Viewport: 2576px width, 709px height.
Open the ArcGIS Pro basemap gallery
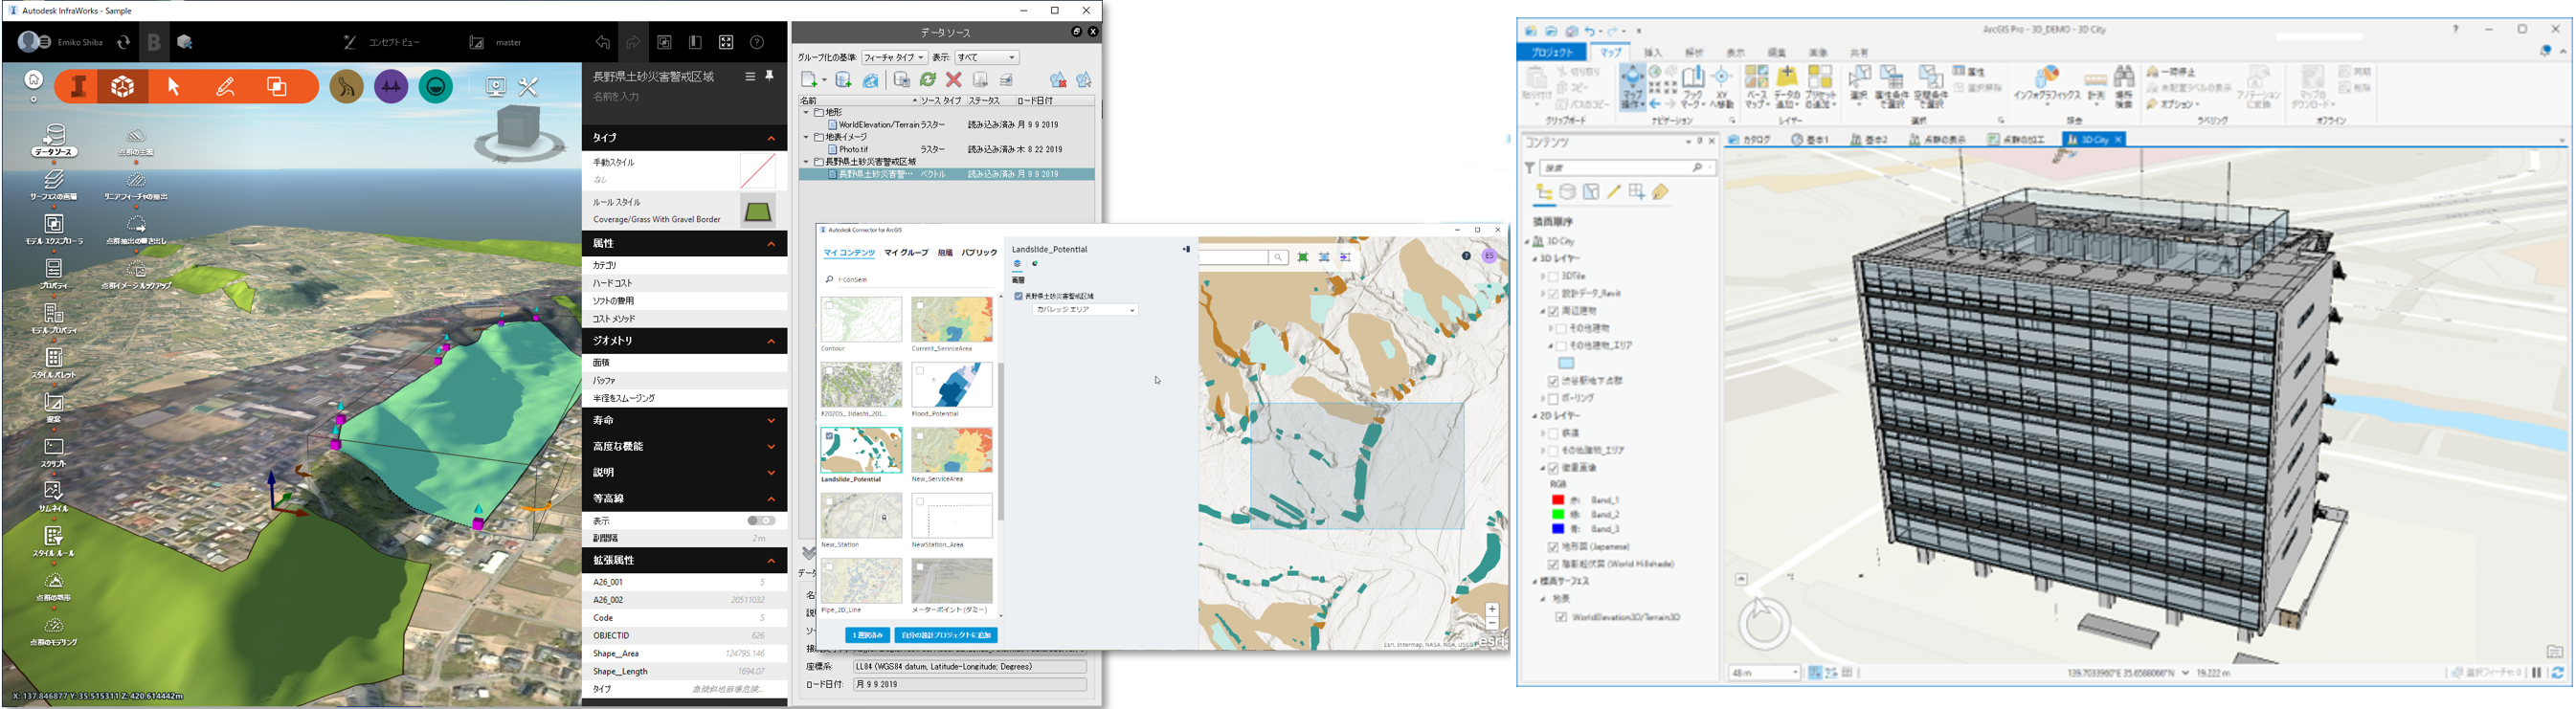[1757, 84]
